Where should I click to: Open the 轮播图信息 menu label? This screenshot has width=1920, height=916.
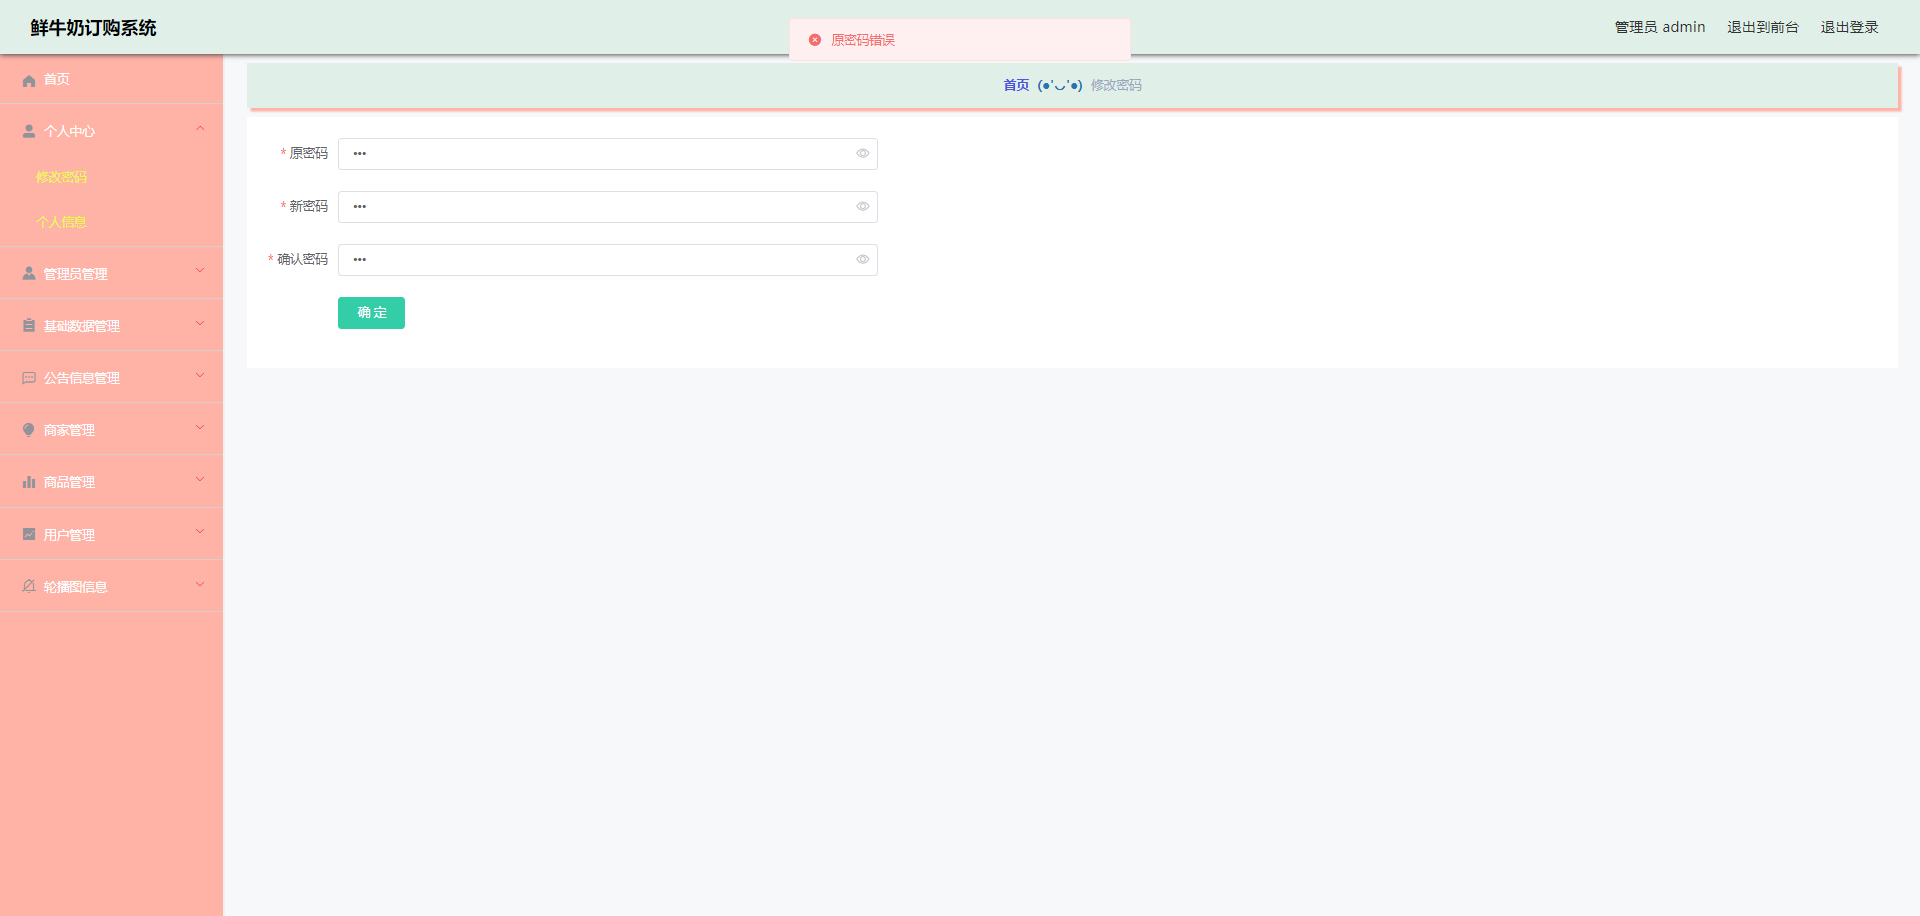click(75, 587)
